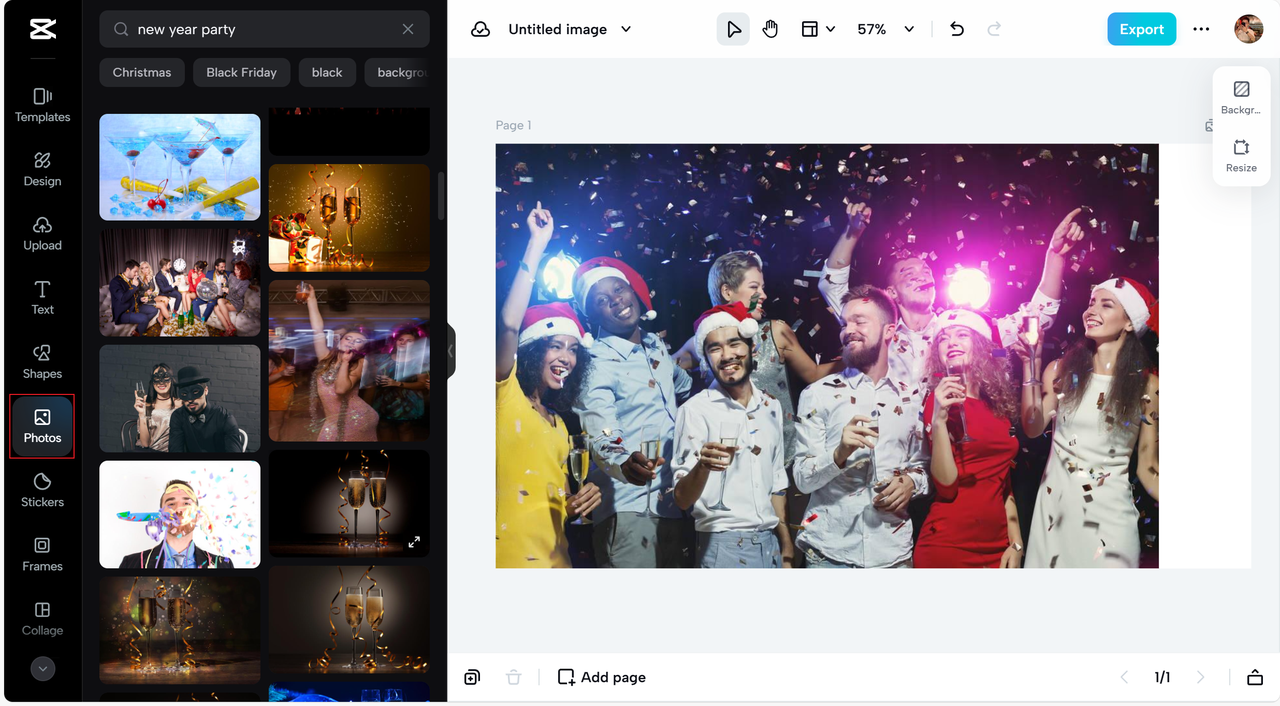Expand more sidebar tools with down arrow
The width and height of the screenshot is (1280, 706).
pyautogui.click(x=42, y=669)
